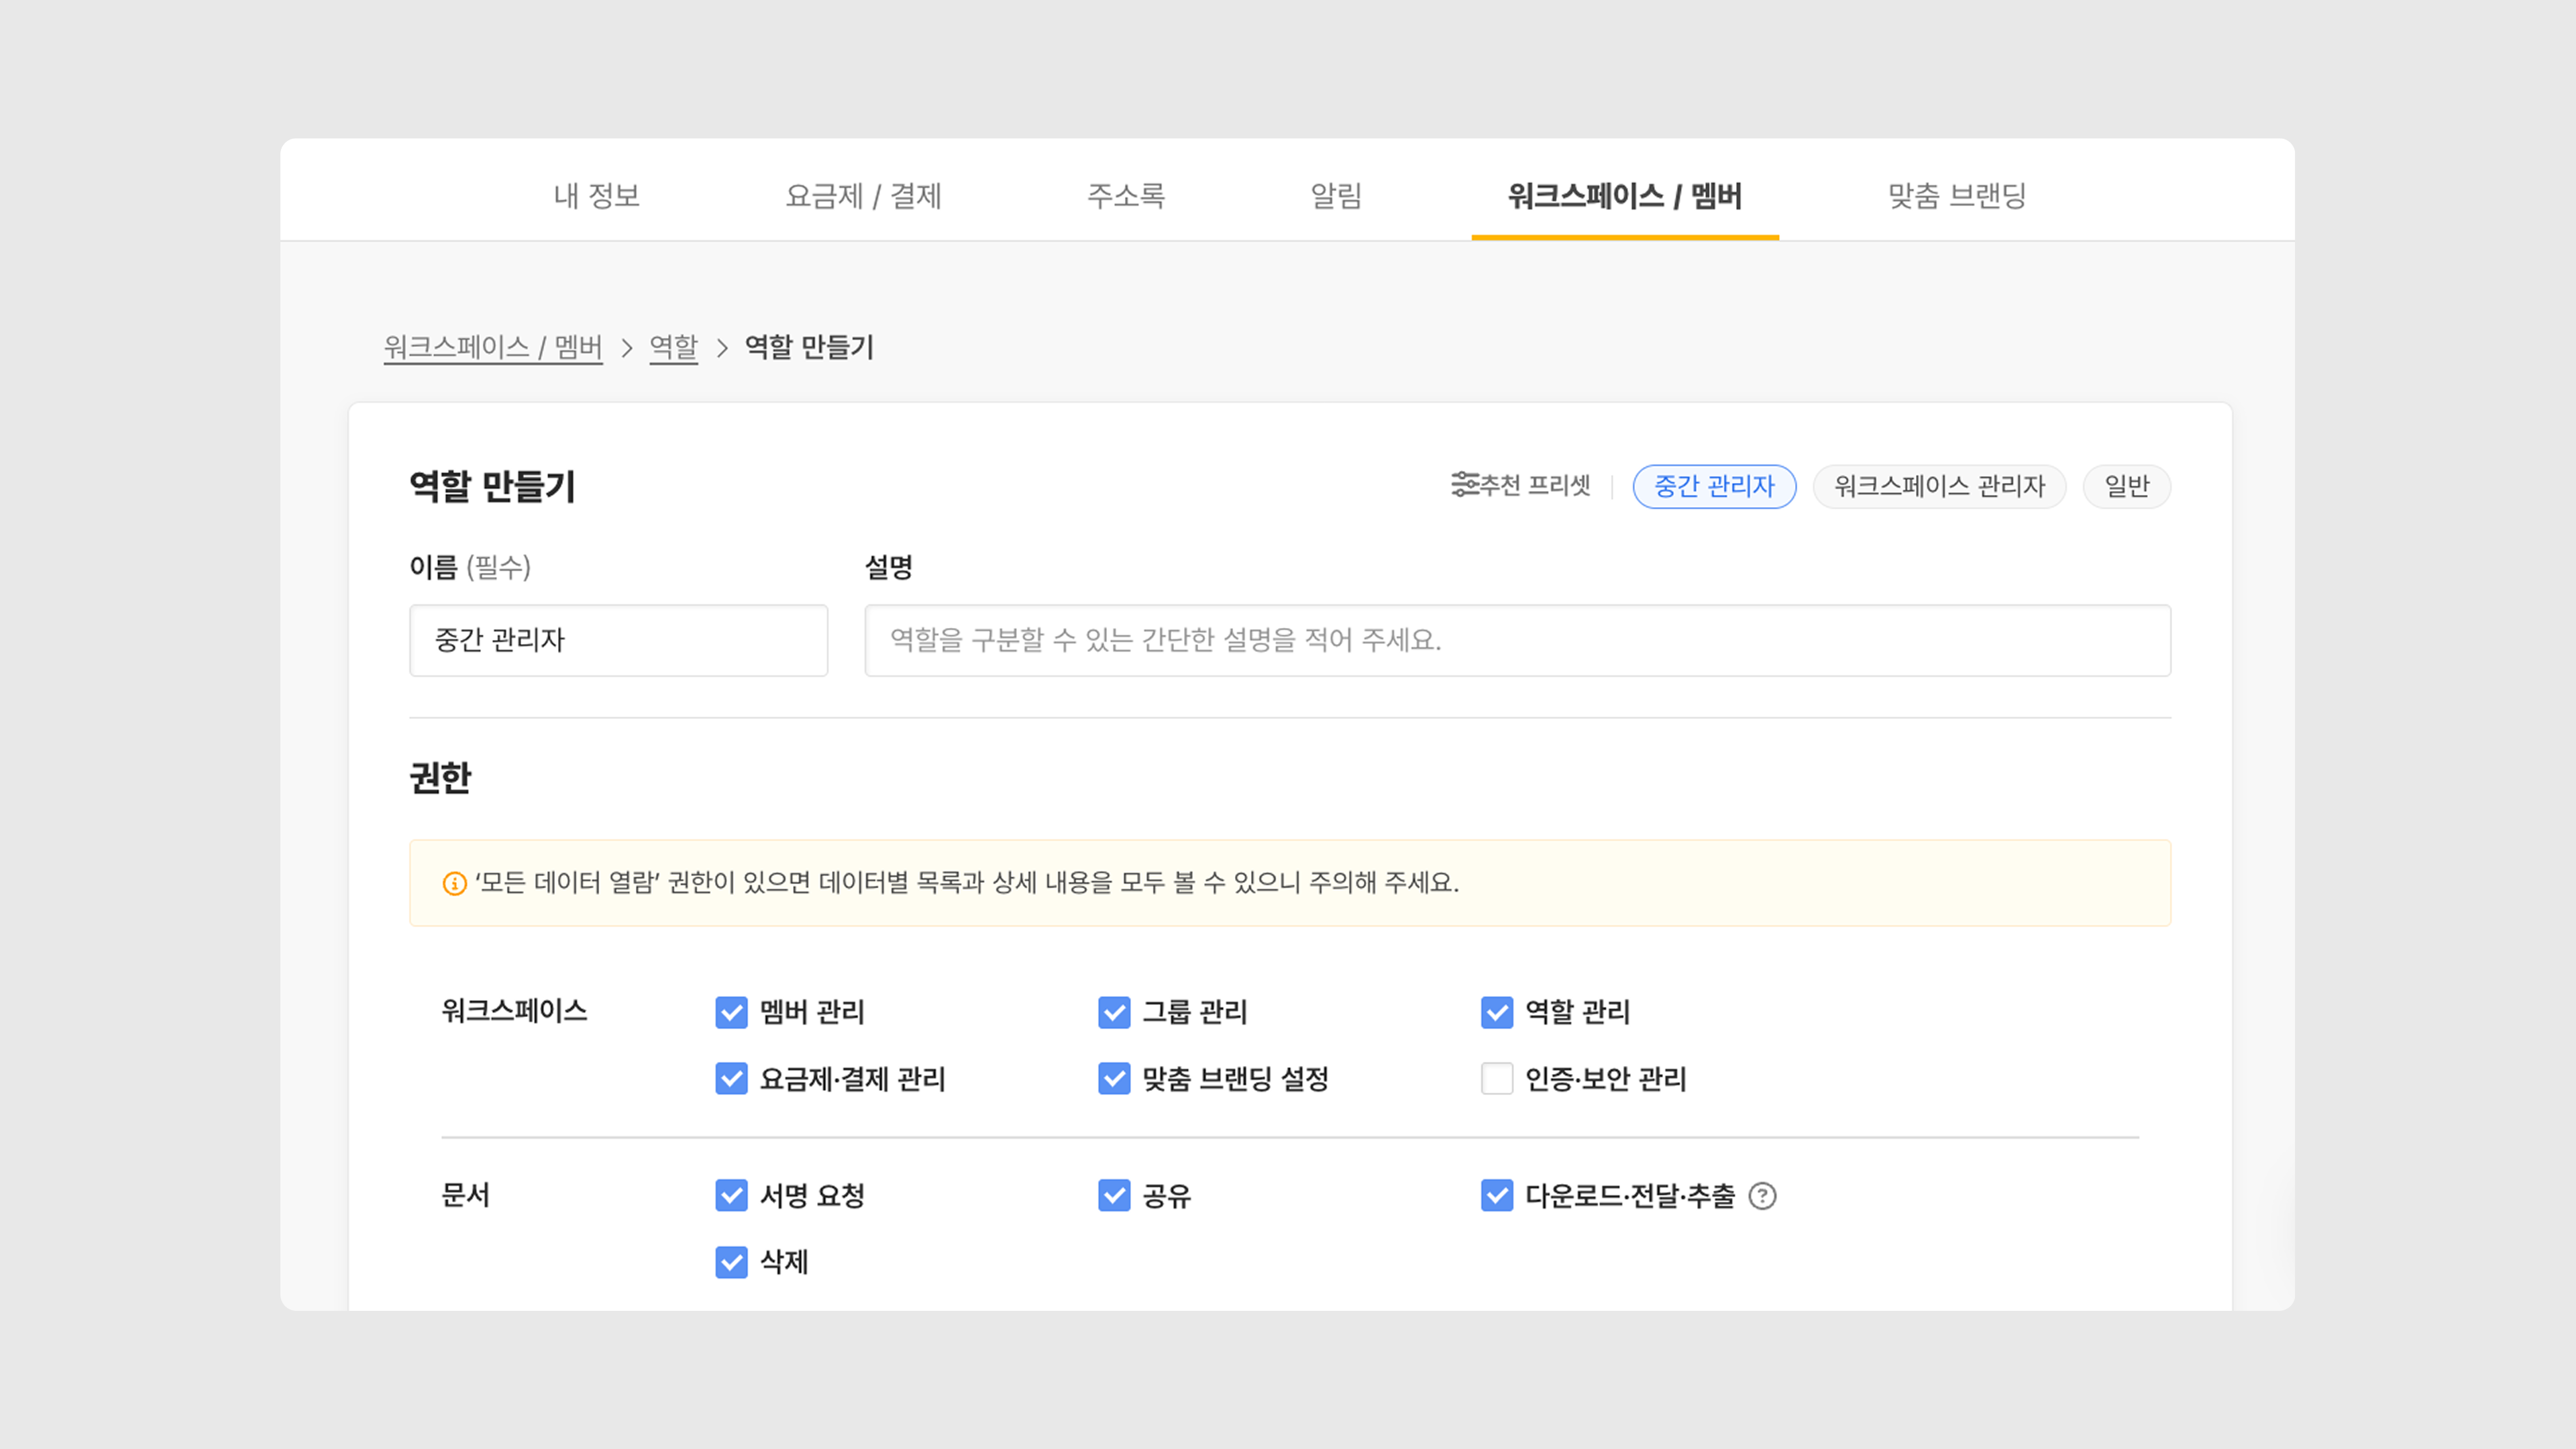
Task: Click the recommended preset filter icon
Action: (x=1464, y=485)
